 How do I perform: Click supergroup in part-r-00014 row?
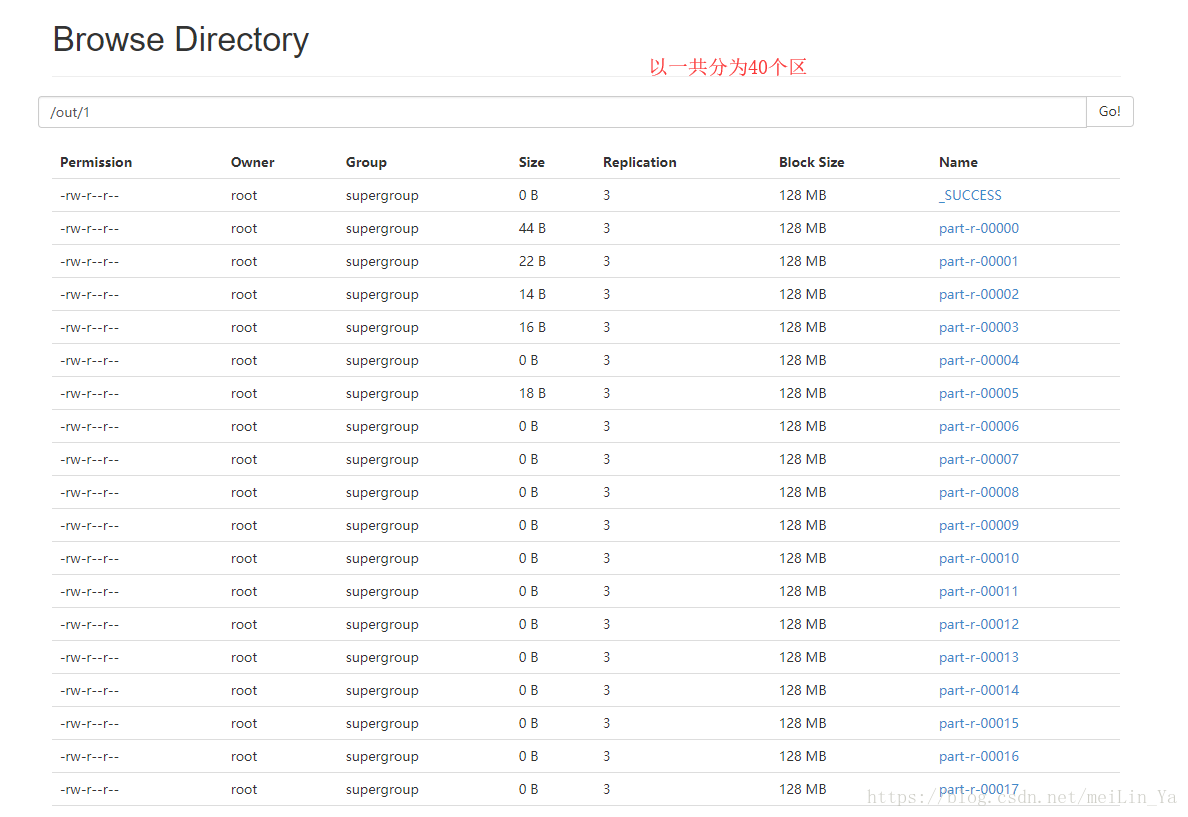point(382,690)
